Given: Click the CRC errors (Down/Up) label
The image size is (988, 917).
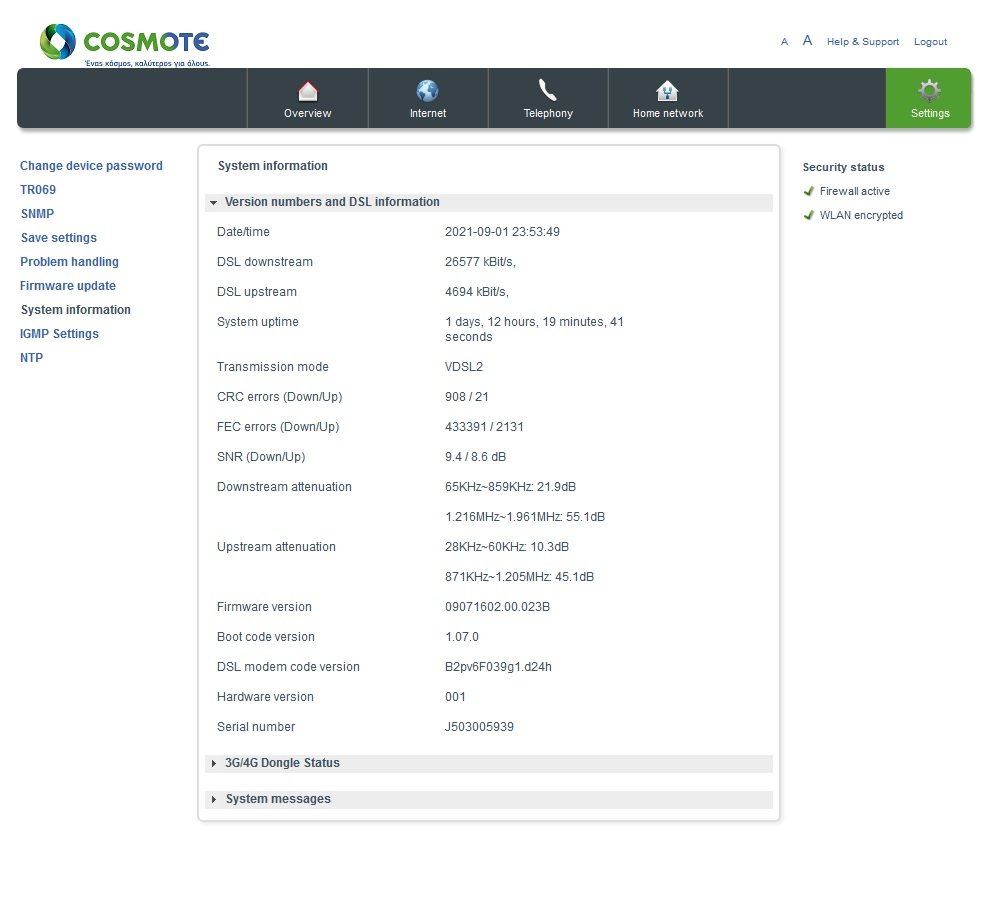Looking at the screenshot, I should [279, 397].
